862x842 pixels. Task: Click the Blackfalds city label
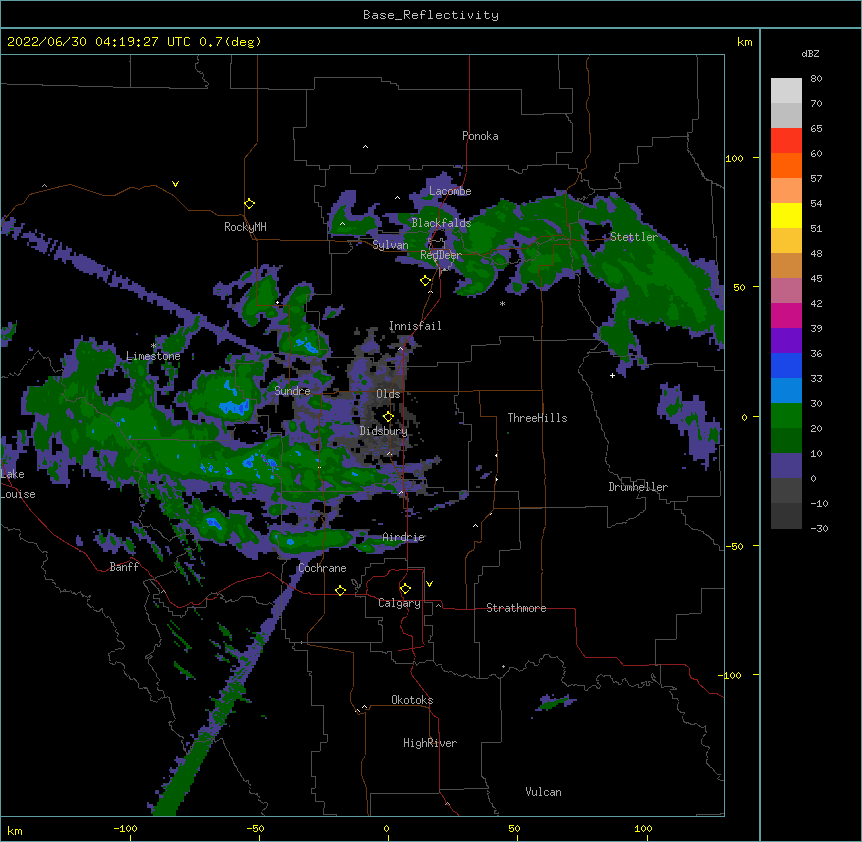[x=441, y=223]
